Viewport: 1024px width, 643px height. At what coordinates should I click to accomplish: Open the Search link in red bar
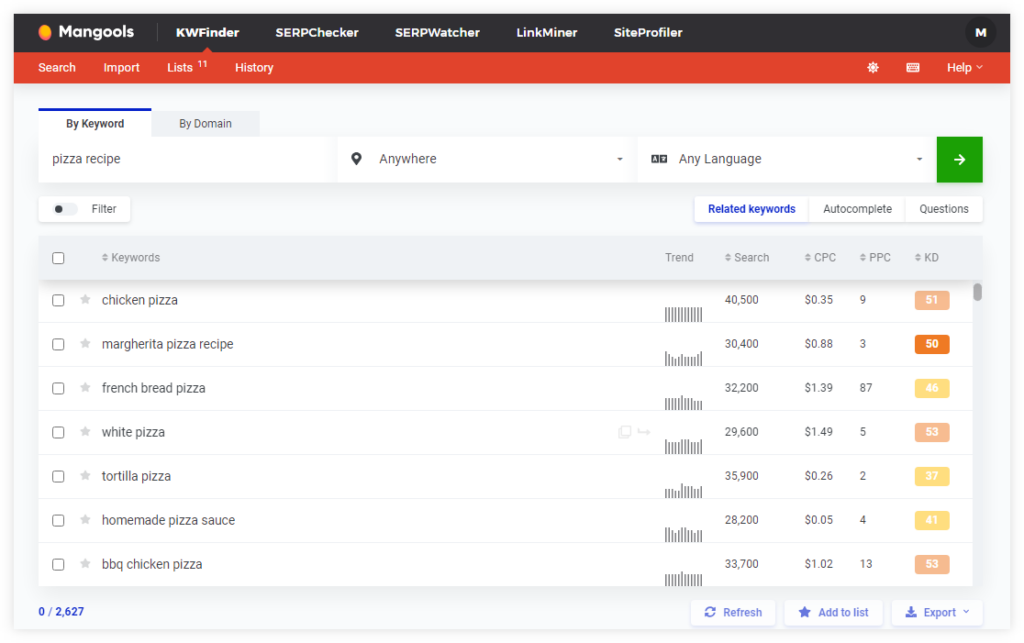click(57, 67)
